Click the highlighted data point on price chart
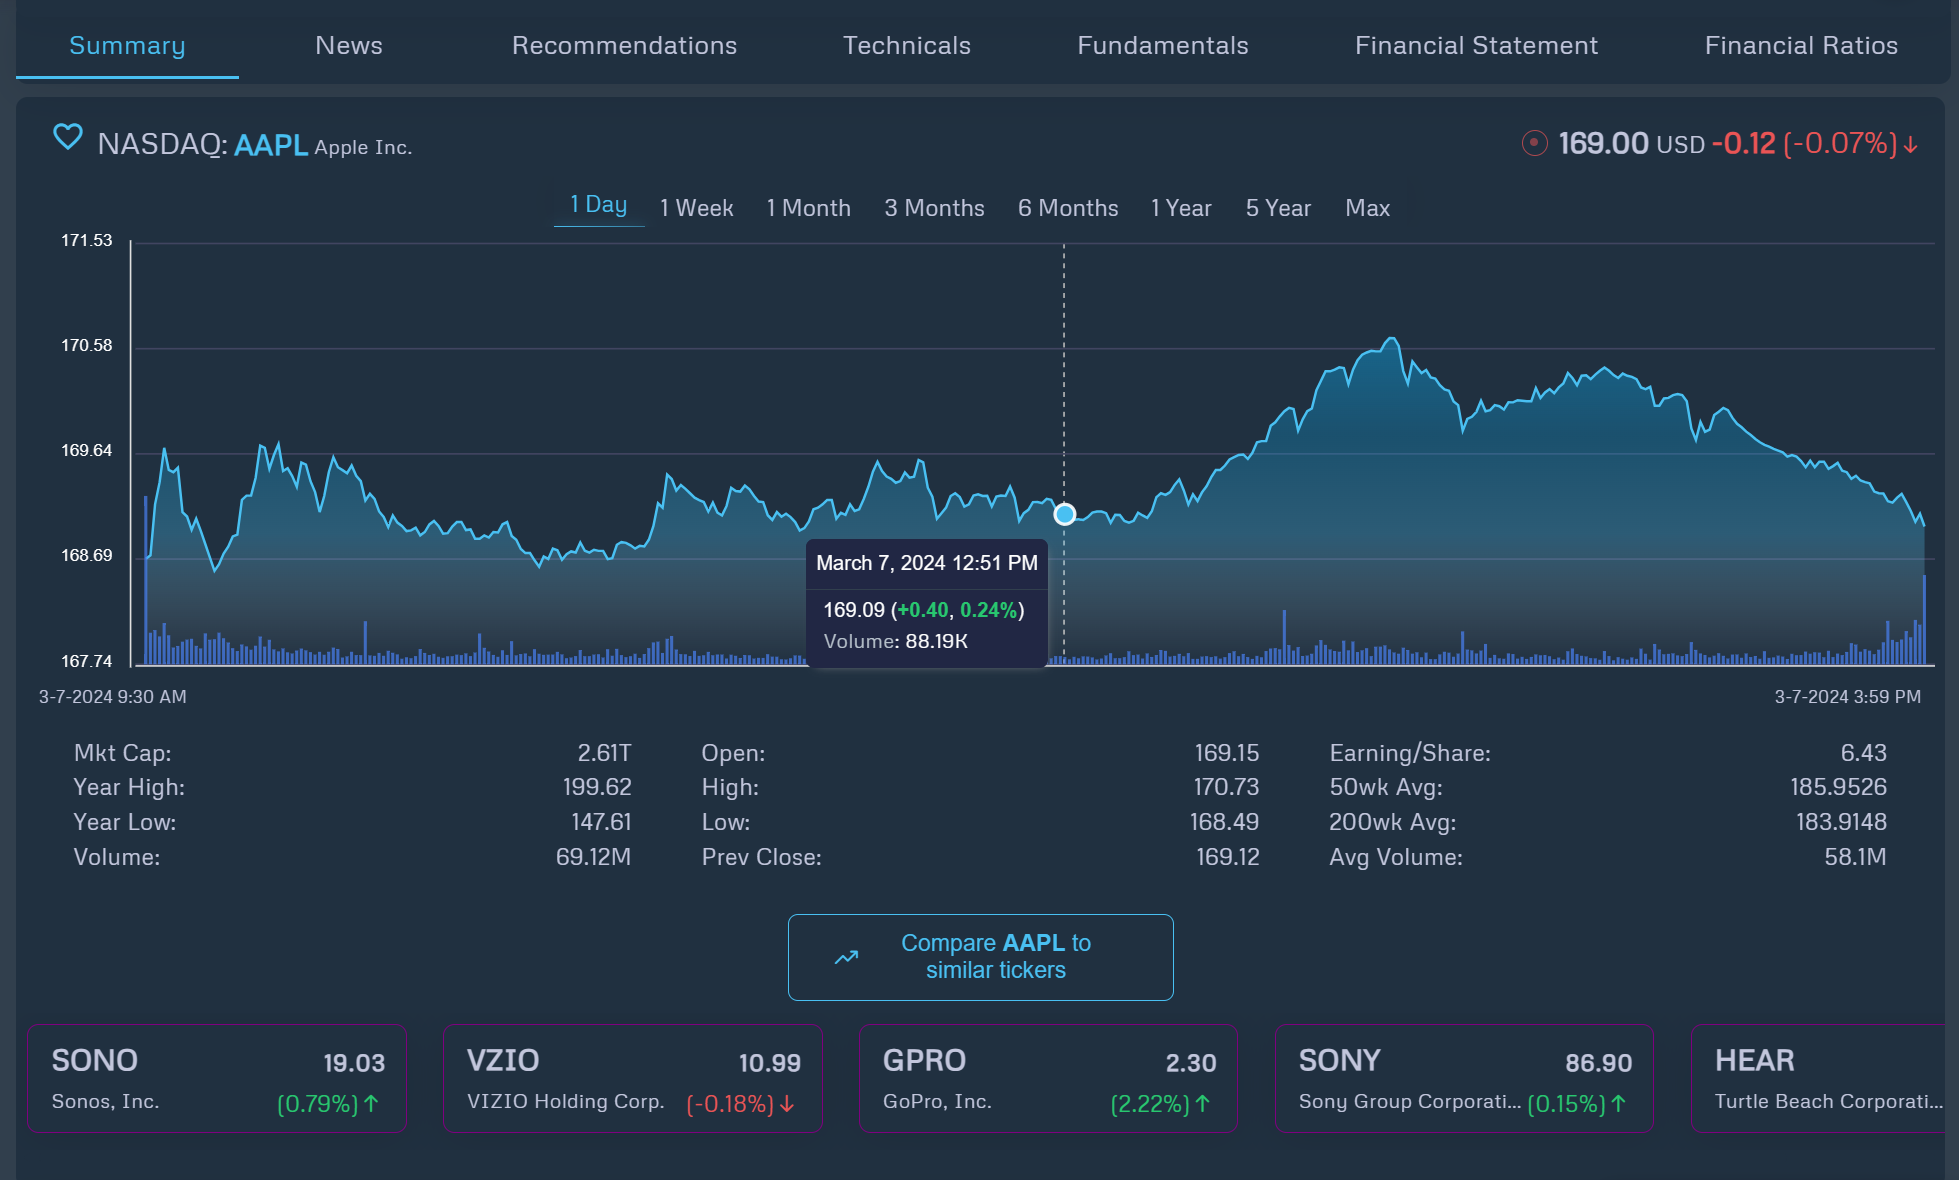 1065,514
